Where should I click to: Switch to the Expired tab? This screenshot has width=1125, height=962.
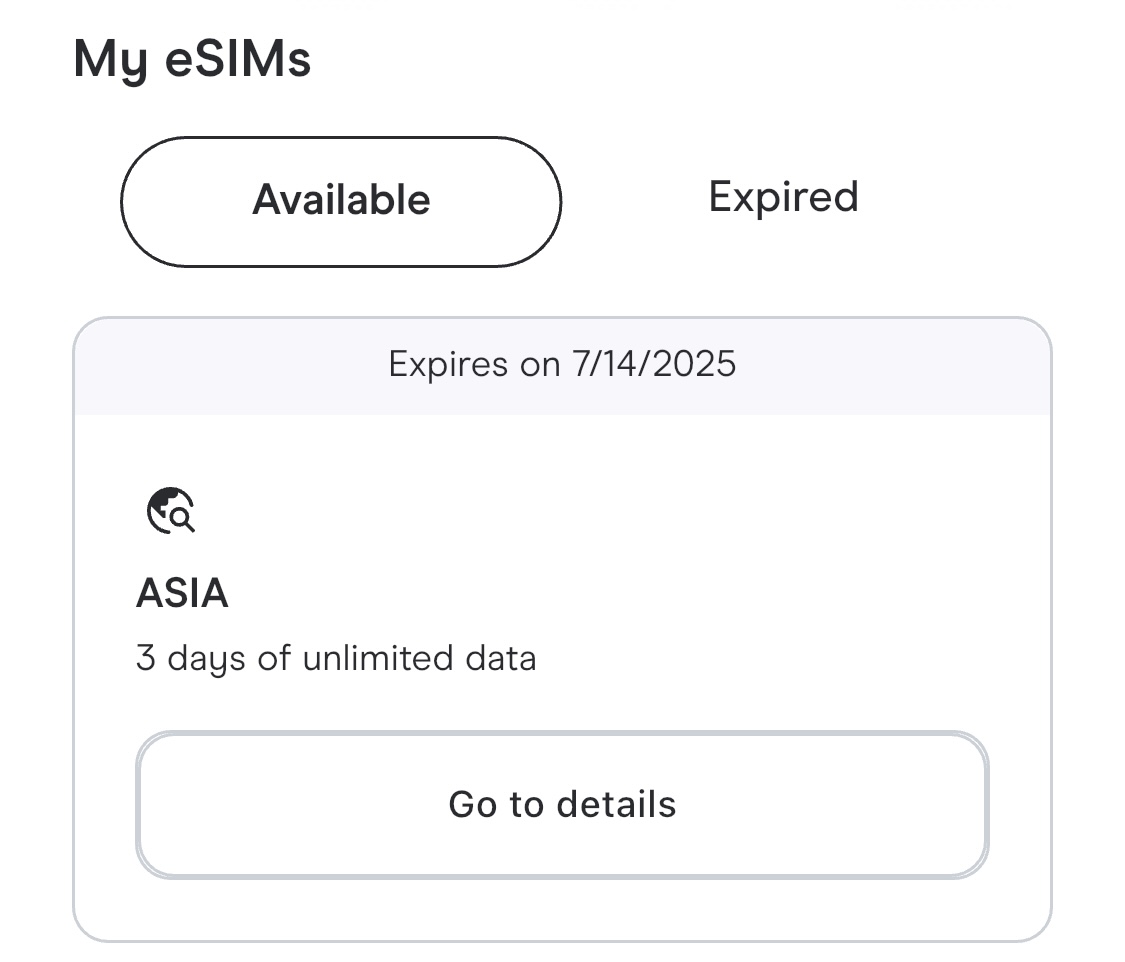point(783,197)
